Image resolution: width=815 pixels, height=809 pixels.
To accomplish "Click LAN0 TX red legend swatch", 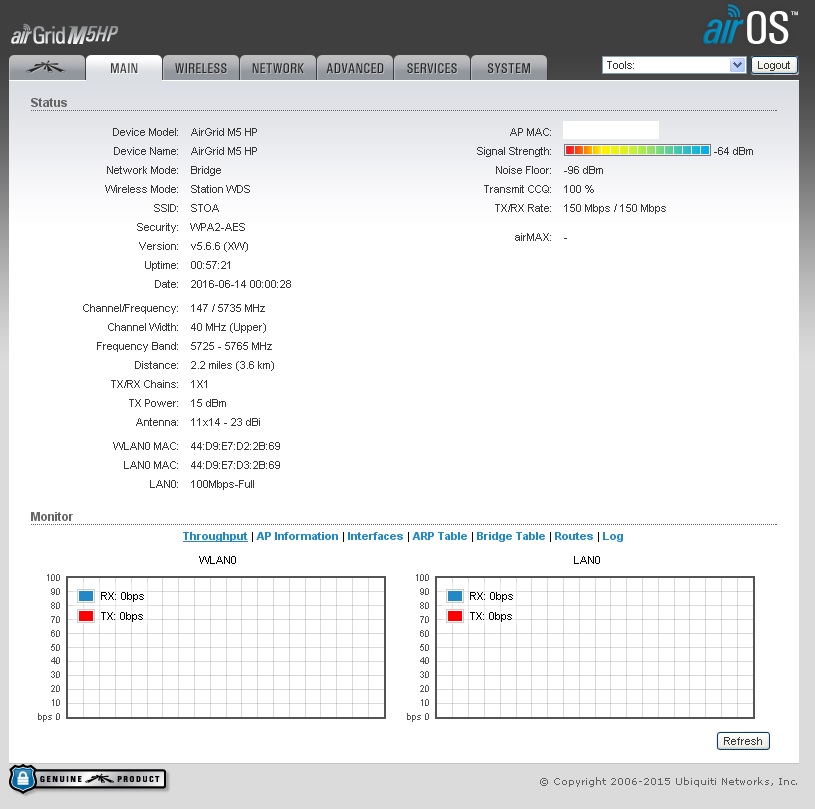I will (x=455, y=616).
